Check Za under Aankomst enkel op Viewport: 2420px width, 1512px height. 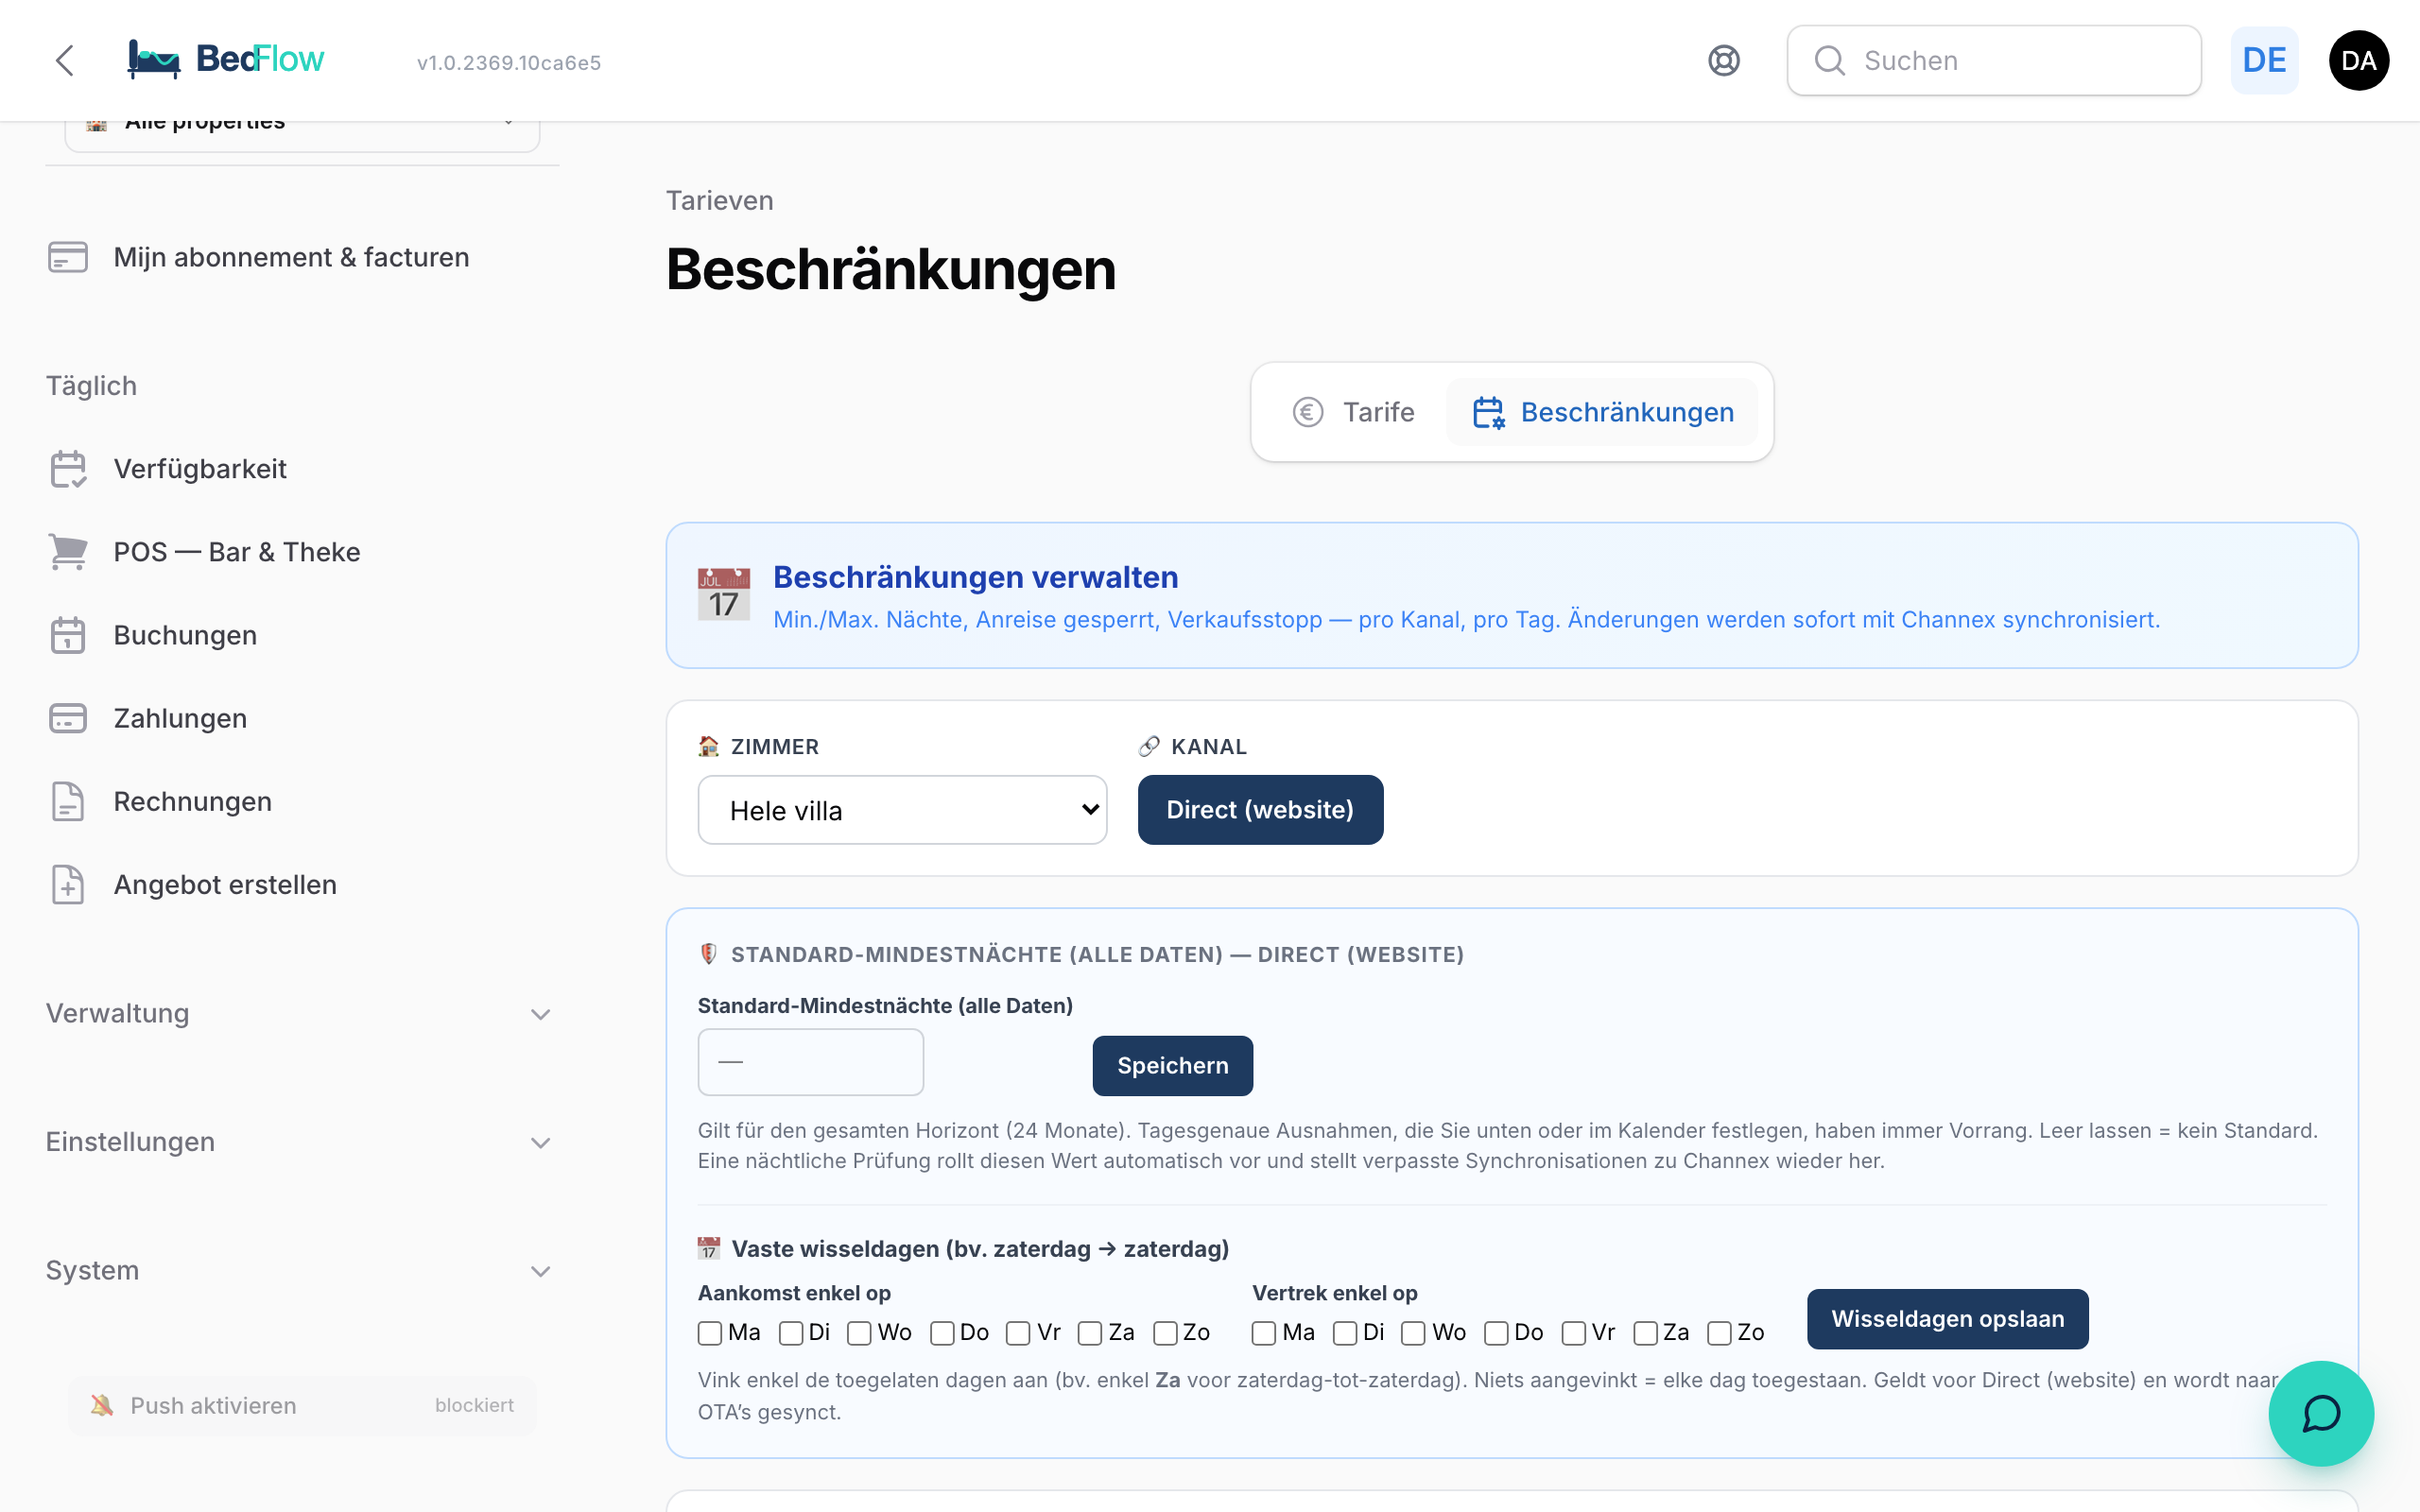[x=1090, y=1333]
